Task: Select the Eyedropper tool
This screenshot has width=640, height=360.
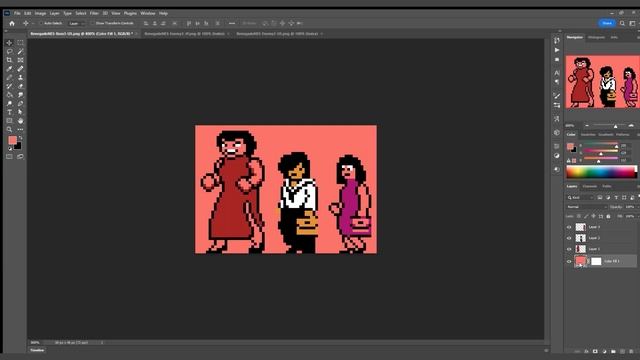Action: tap(9, 69)
